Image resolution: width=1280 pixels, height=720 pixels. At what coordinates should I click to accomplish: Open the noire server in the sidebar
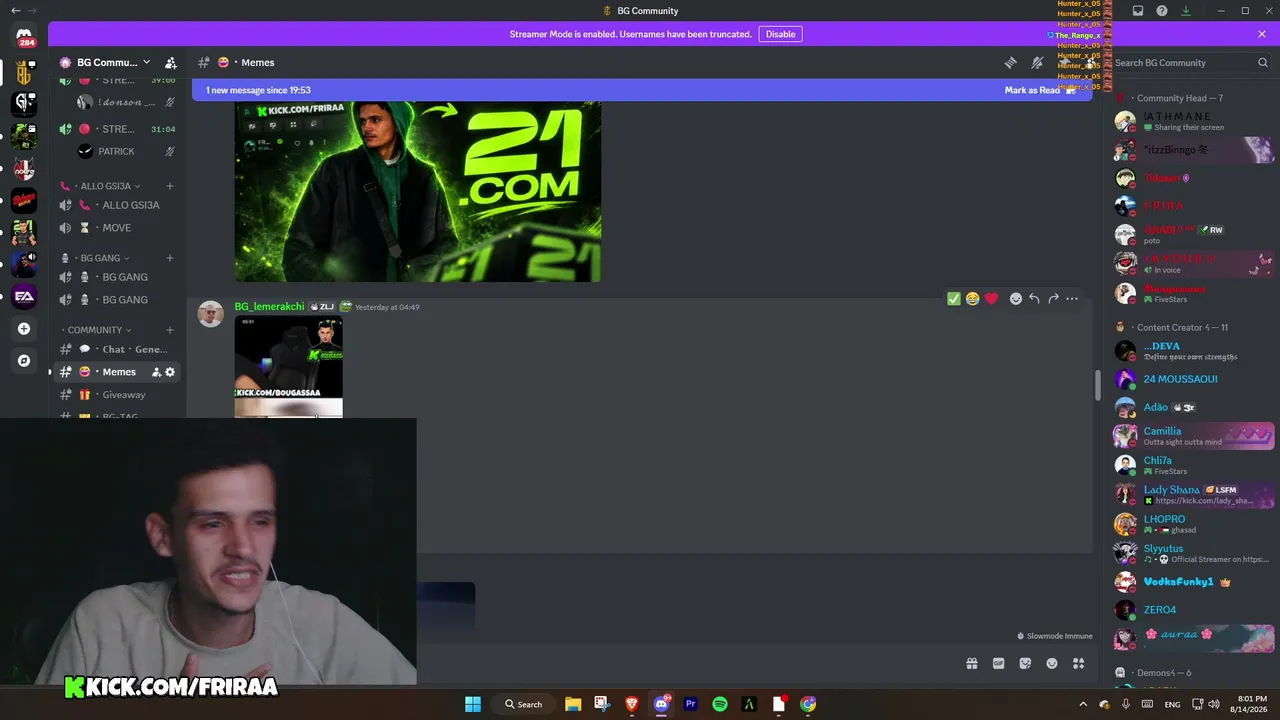[x=24, y=168]
